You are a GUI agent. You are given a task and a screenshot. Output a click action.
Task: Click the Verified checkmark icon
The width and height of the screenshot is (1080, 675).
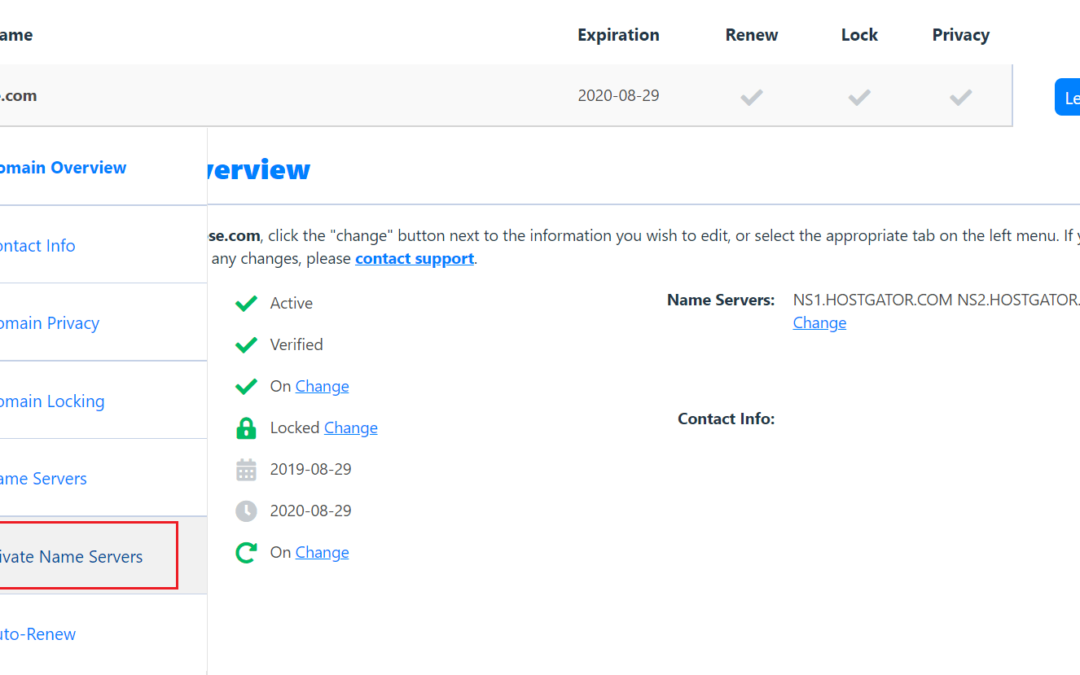246,344
